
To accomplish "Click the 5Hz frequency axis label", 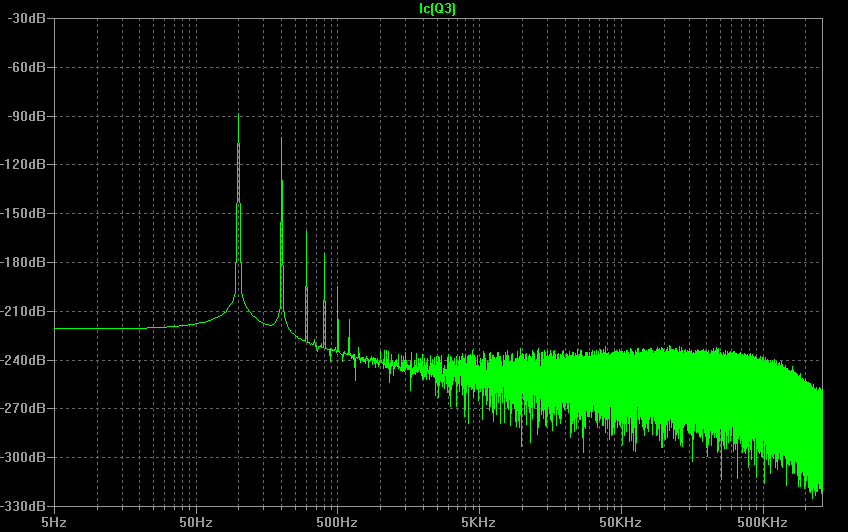I will pos(54,522).
